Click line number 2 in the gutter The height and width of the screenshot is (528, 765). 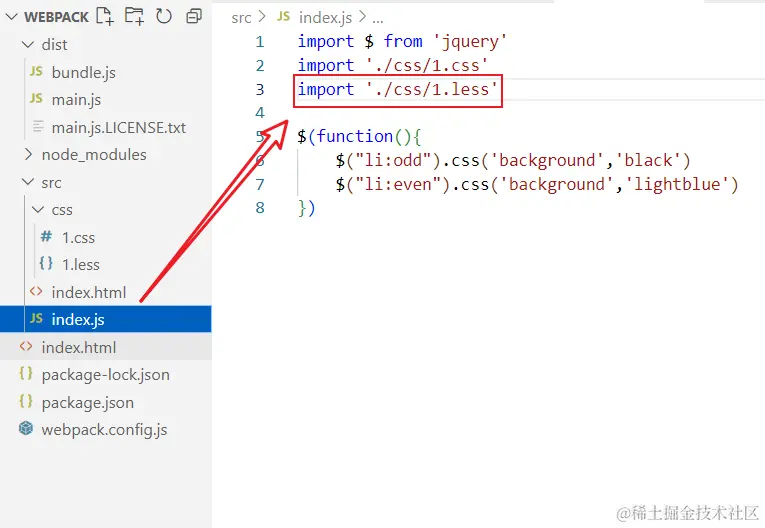click(260, 65)
